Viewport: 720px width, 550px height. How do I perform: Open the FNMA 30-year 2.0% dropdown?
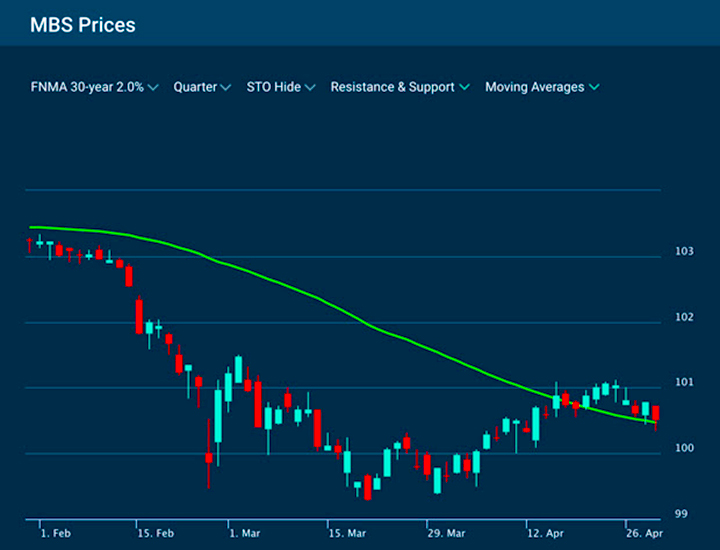click(x=94, y=87)
